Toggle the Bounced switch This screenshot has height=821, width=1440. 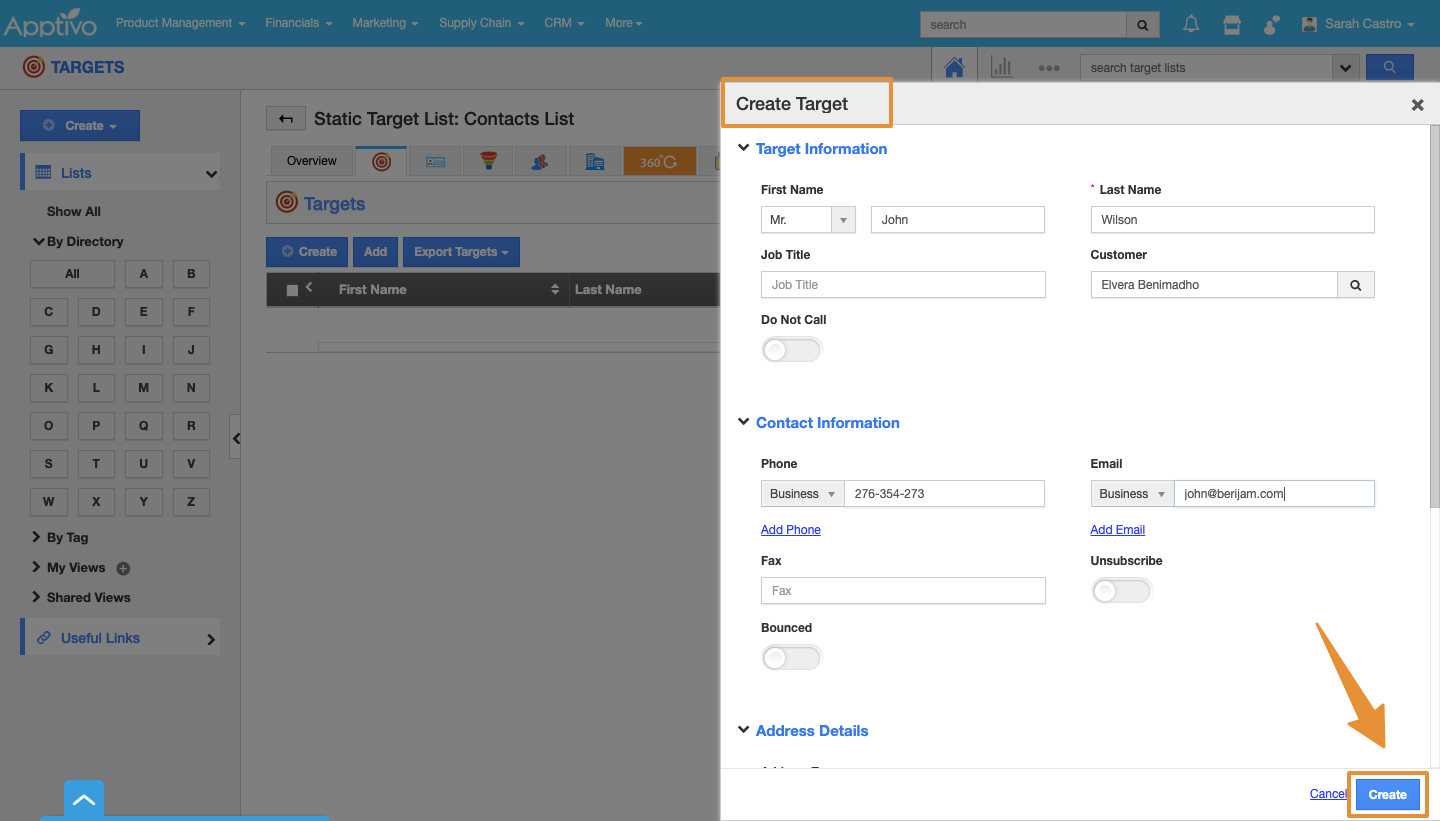[x=791, y=658]
